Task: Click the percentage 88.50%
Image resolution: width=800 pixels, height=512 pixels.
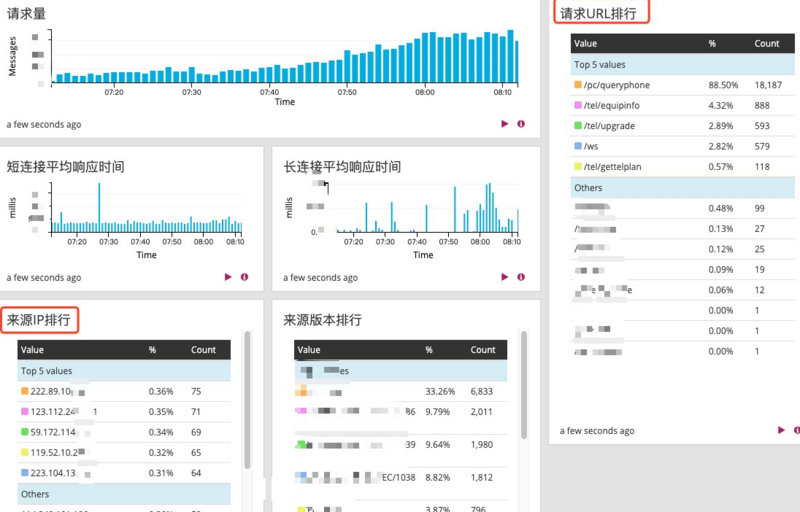Action: click(x=723, y=85)
